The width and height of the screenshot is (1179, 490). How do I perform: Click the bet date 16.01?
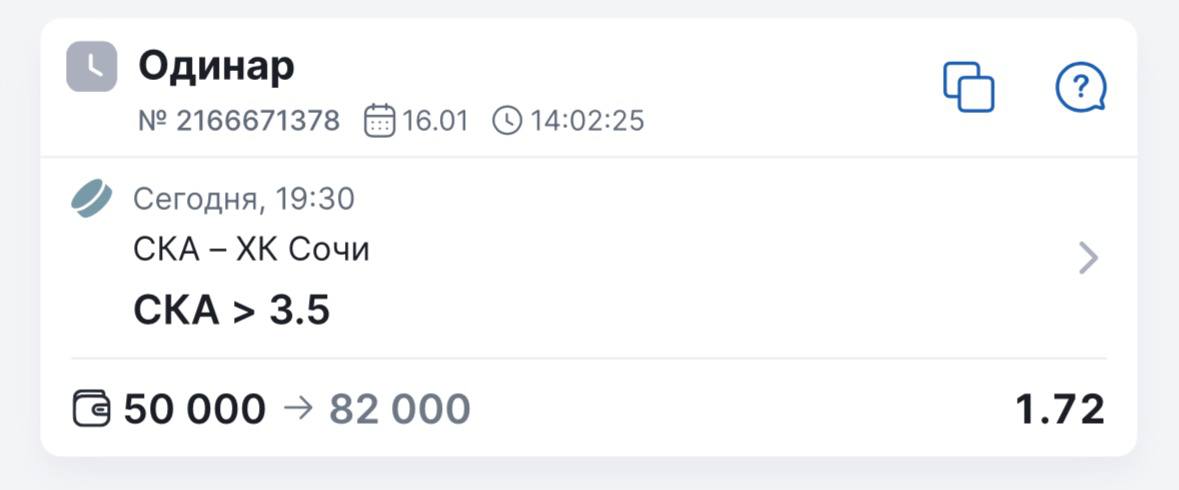pos(435,121)
